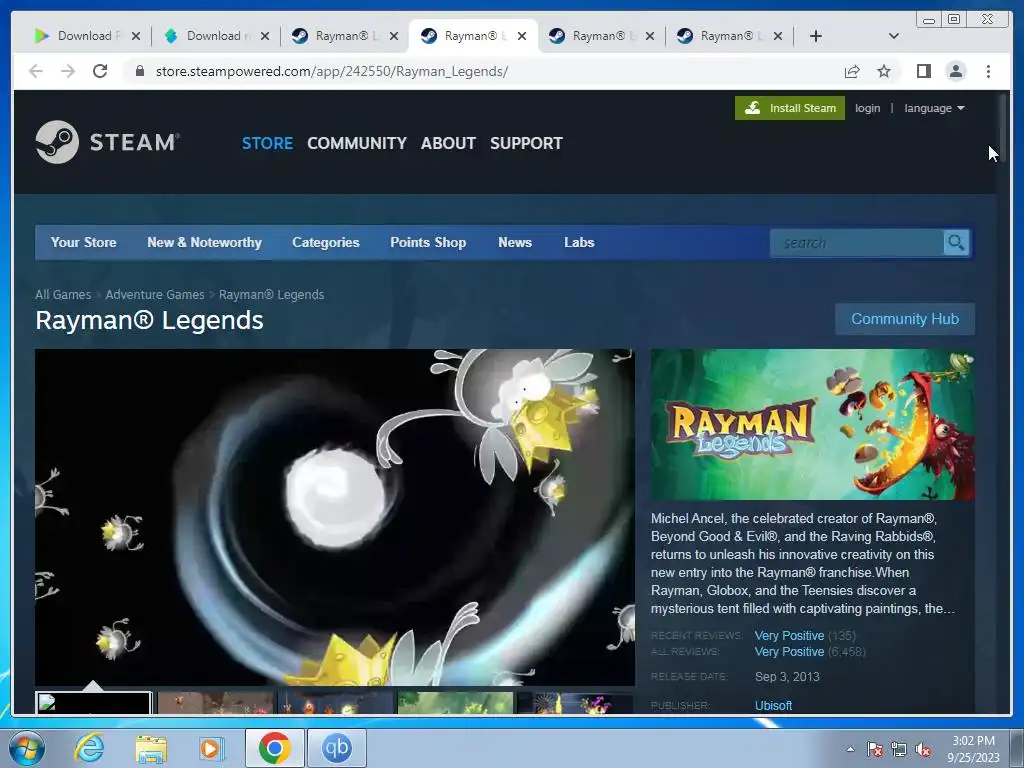Image resolution: width=1024 pixels, height=768 pixels.
Task: Open the Points Shop tab
Action: pos(428,242)
